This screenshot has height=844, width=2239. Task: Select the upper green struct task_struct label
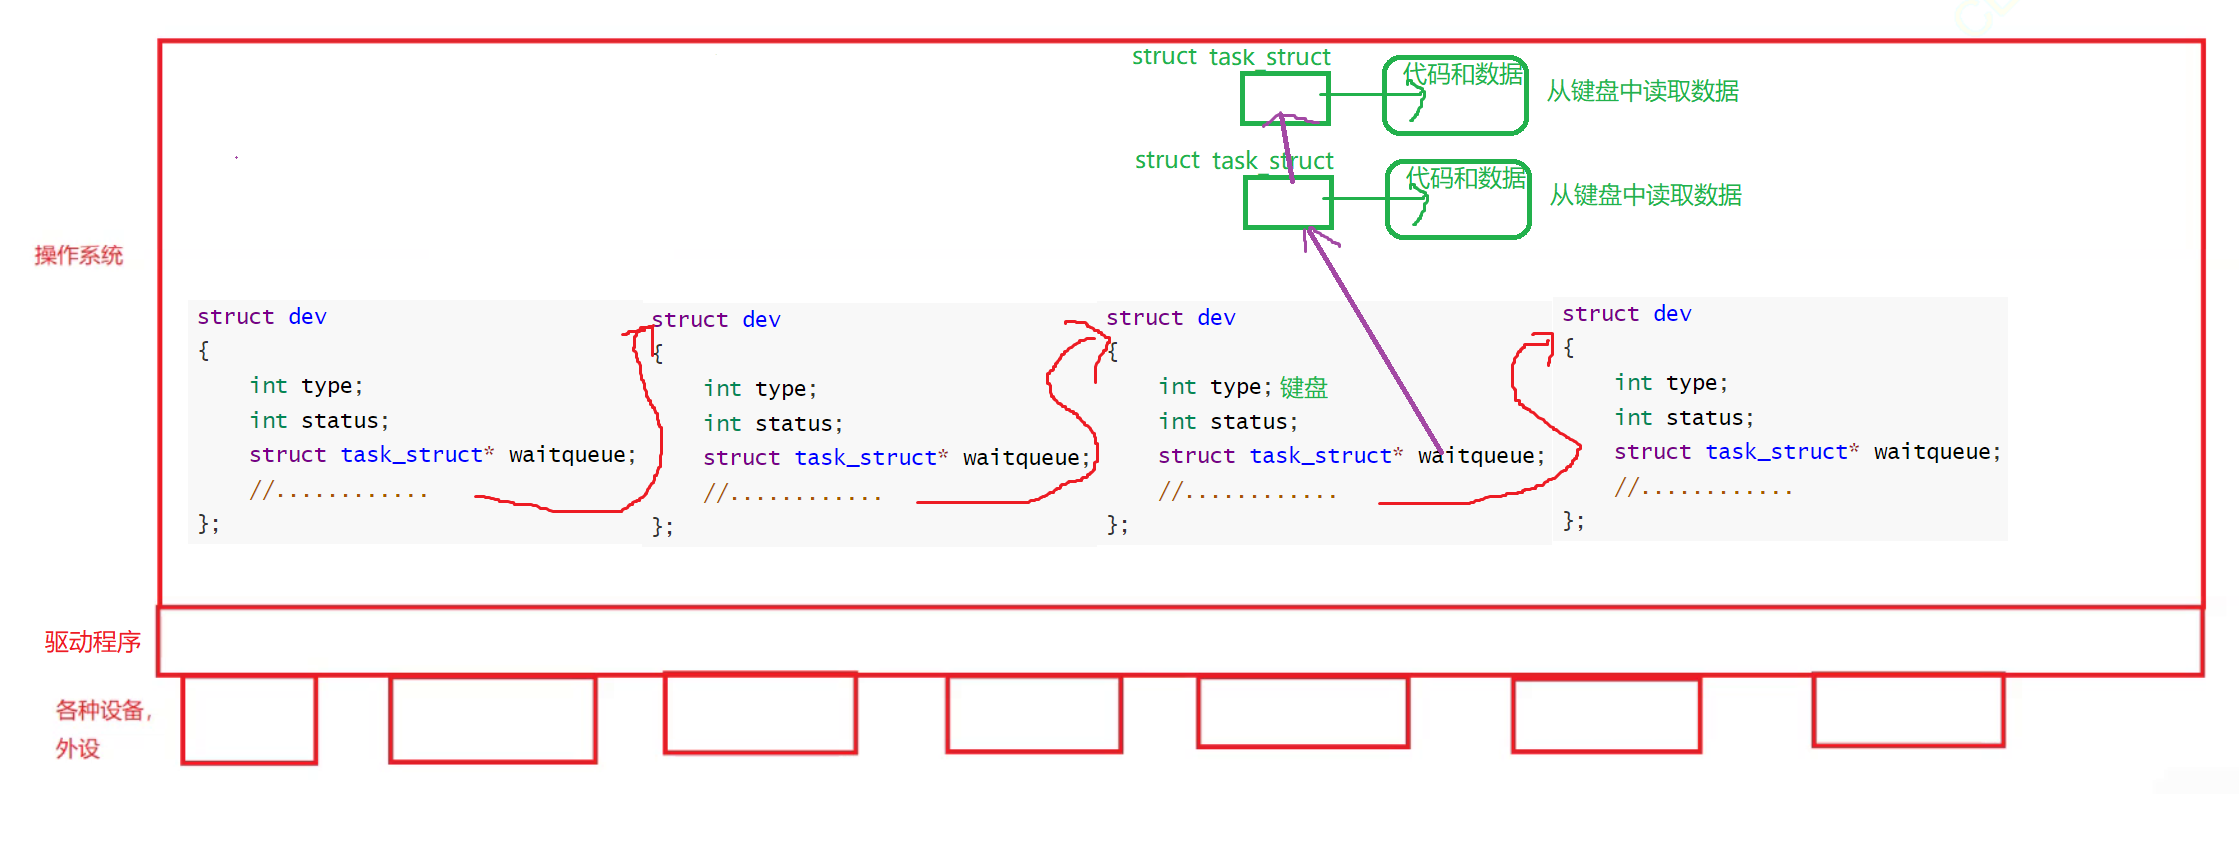1231,57
